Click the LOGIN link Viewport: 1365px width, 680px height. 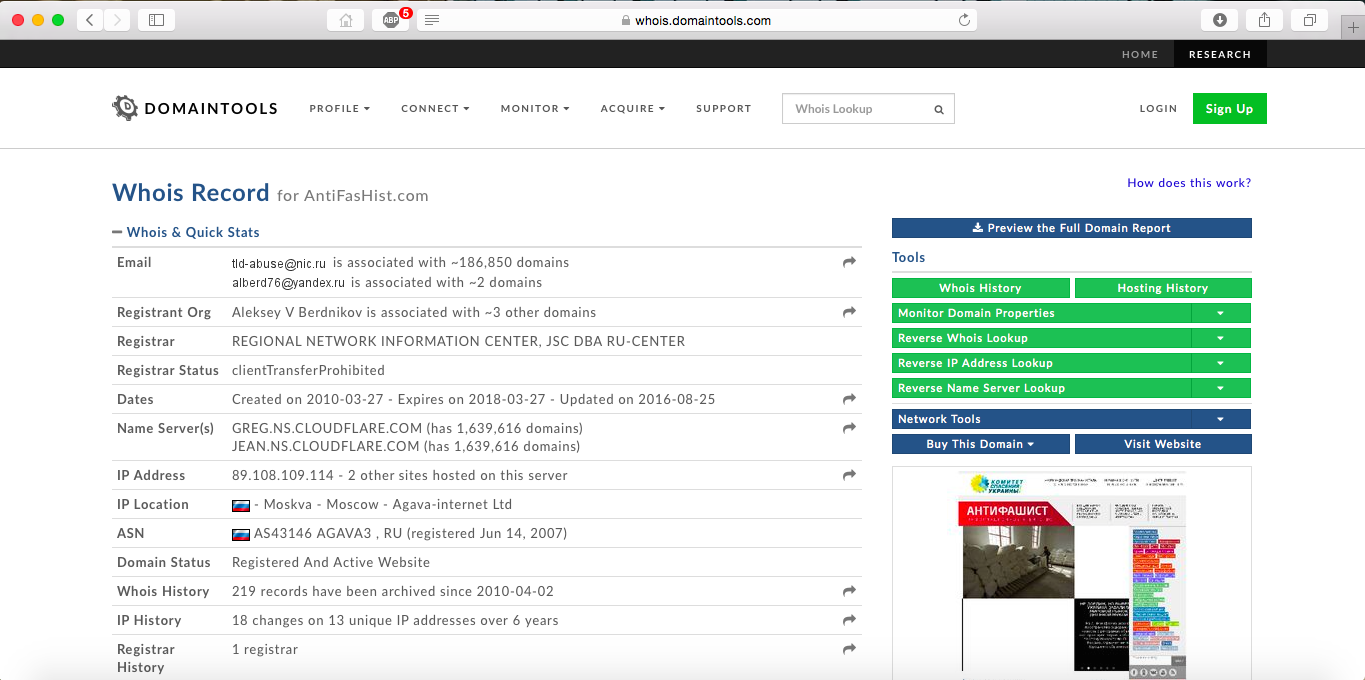[x=1158, y=108]
